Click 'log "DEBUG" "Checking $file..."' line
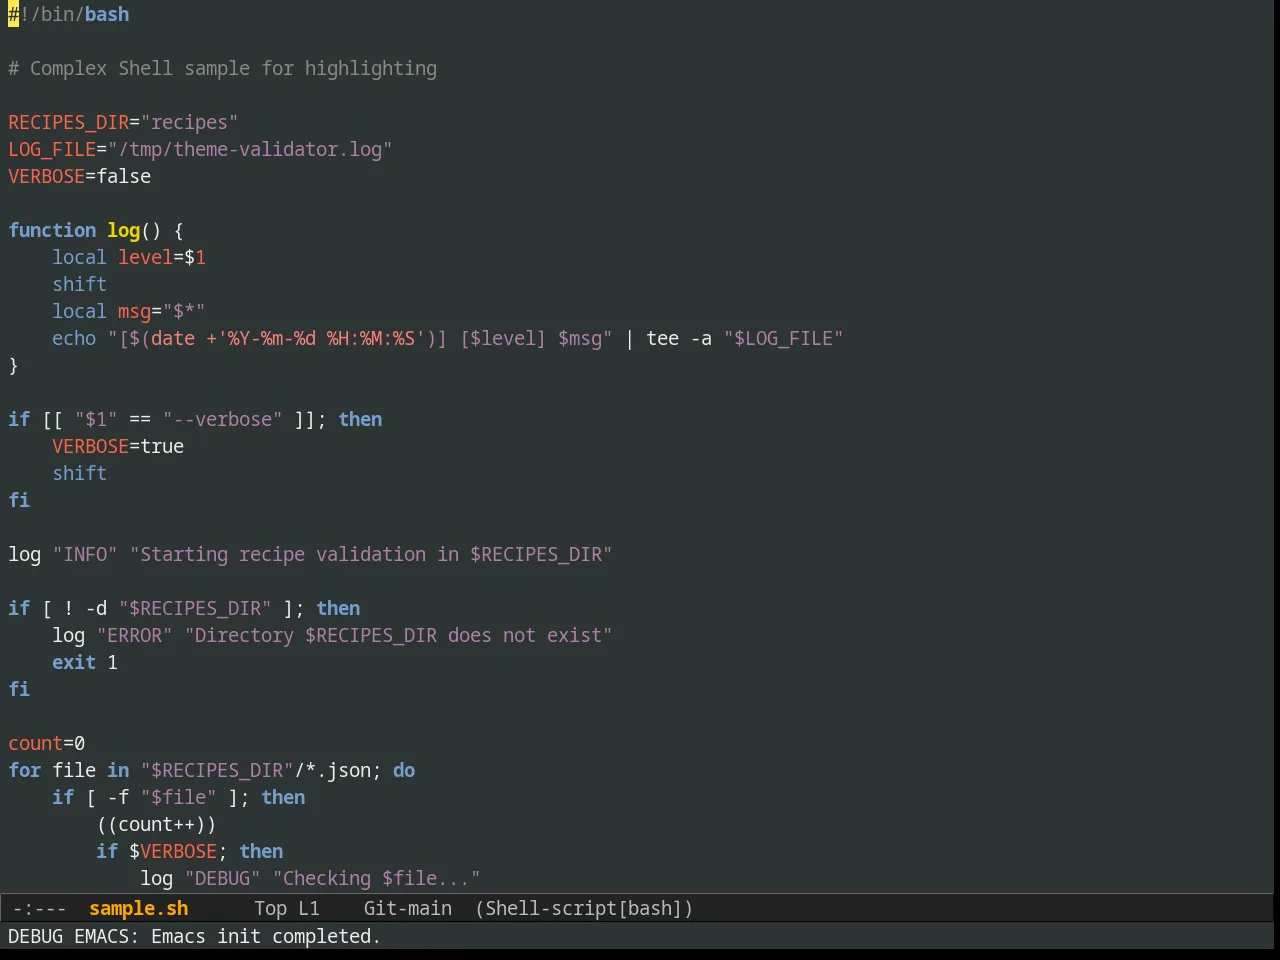 310,878
